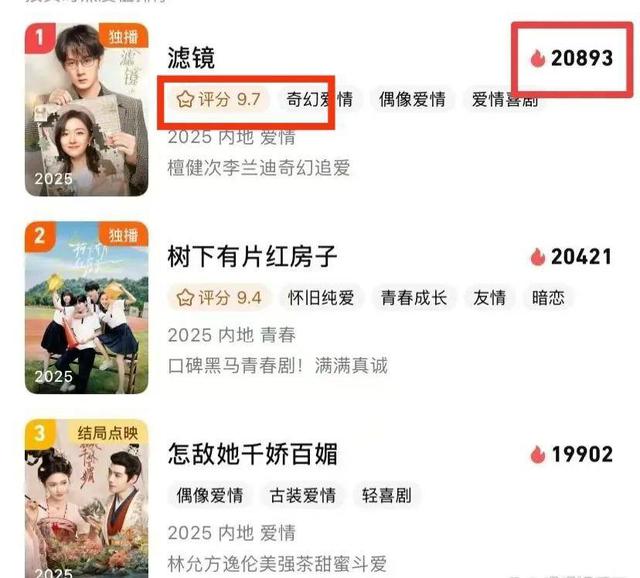This screenshot has height=578, width=640.
Task: Select the 轻喜剧 tag
Action: click(387, 495)
